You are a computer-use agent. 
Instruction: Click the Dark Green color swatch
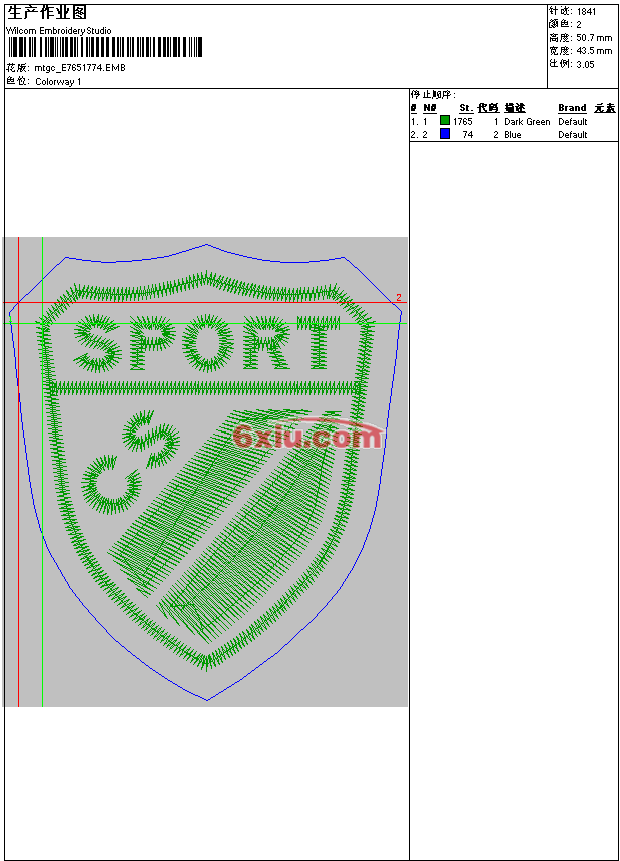tap(445, 121)
